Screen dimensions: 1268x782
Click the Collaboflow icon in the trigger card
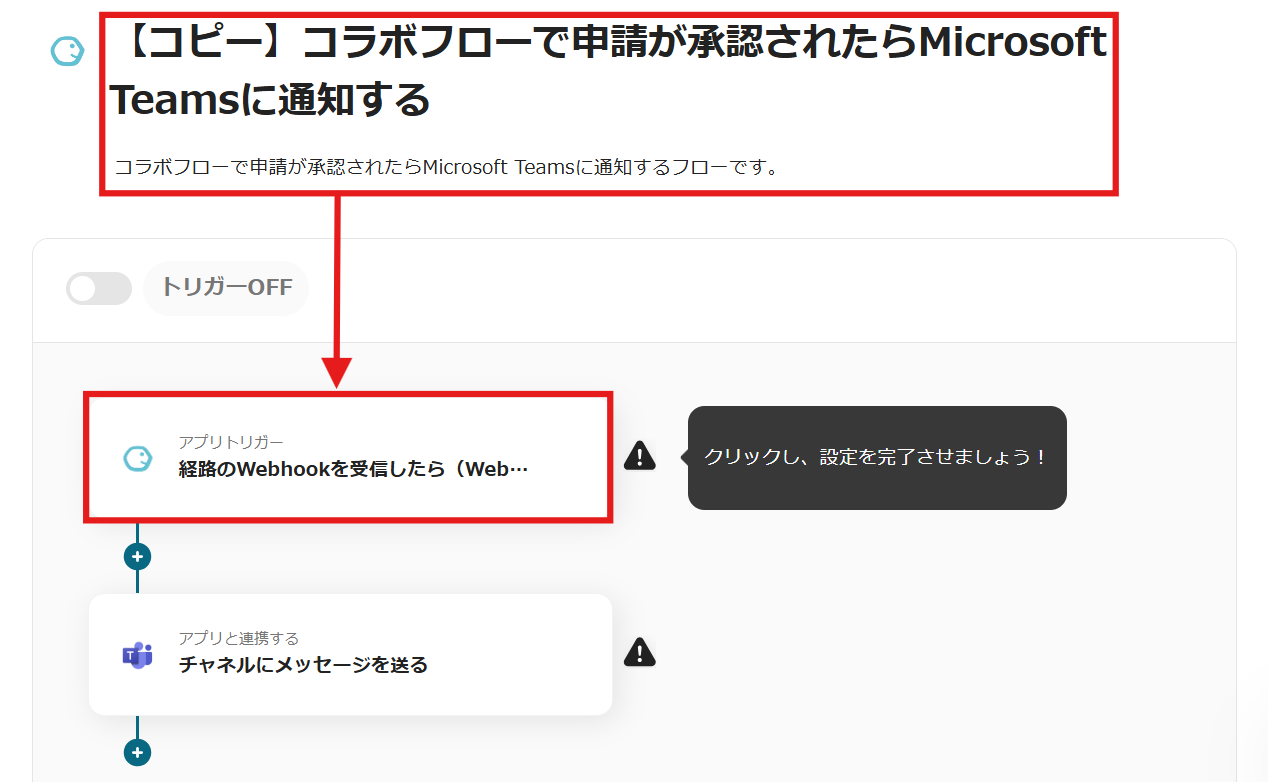[x=137, y=458]
